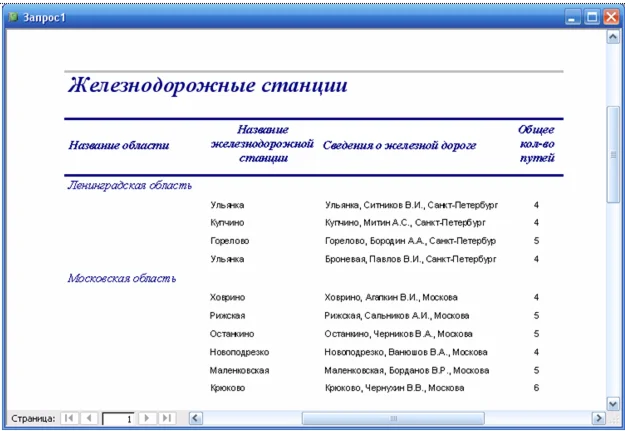The image size is (625, 431).
Task: Close the Запрос1 report window
Action: pos(611,17)
